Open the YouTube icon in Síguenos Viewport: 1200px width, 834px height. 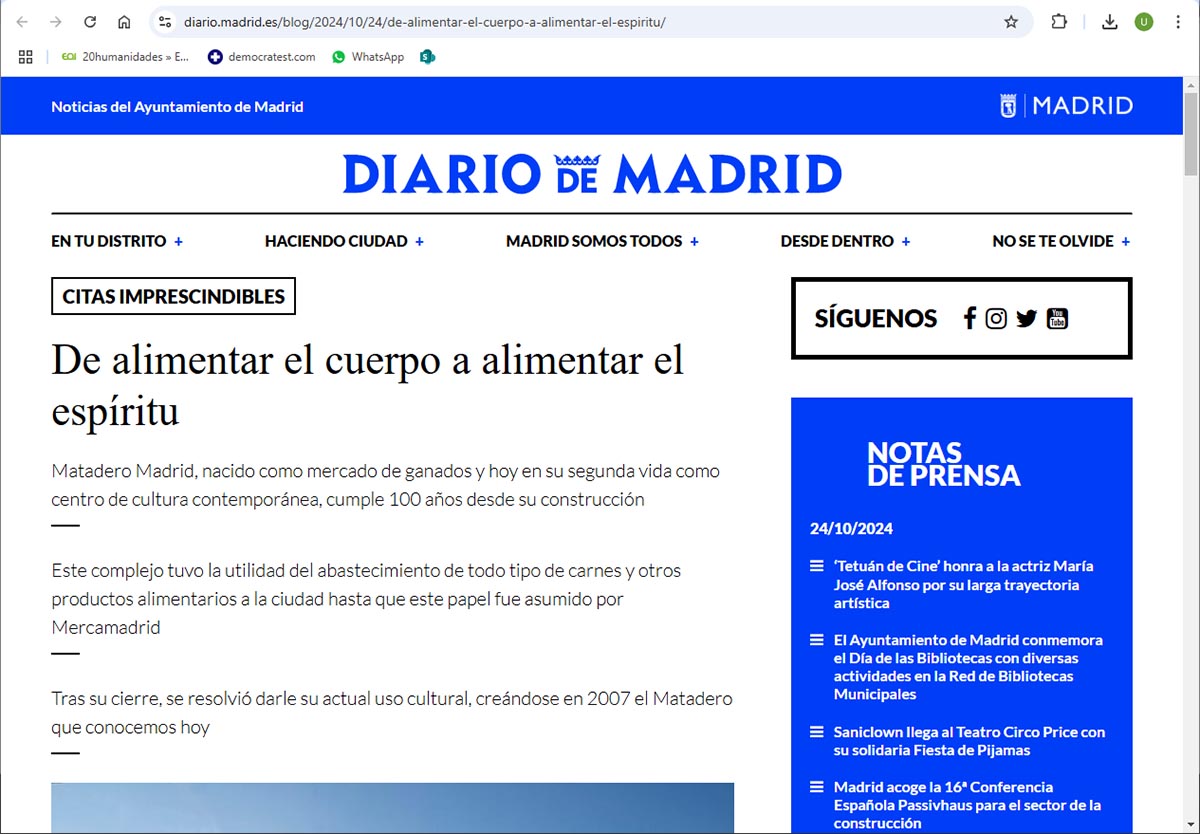coord(1057,318)
